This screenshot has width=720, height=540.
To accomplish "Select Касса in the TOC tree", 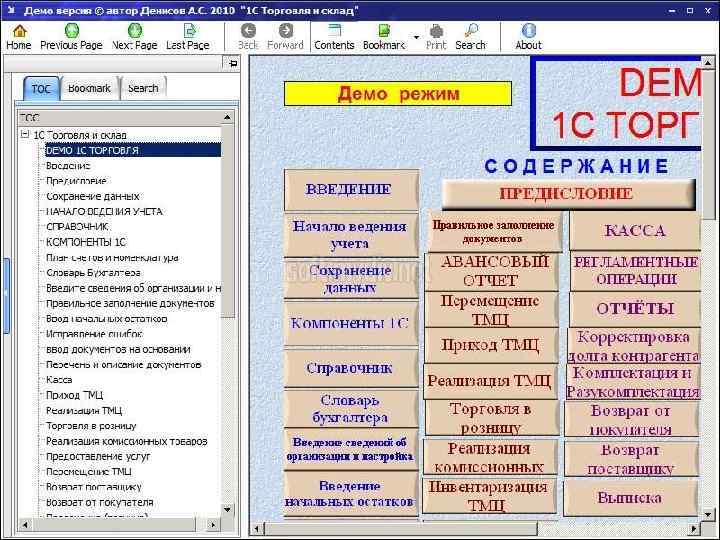I will (x=59, y=380).
